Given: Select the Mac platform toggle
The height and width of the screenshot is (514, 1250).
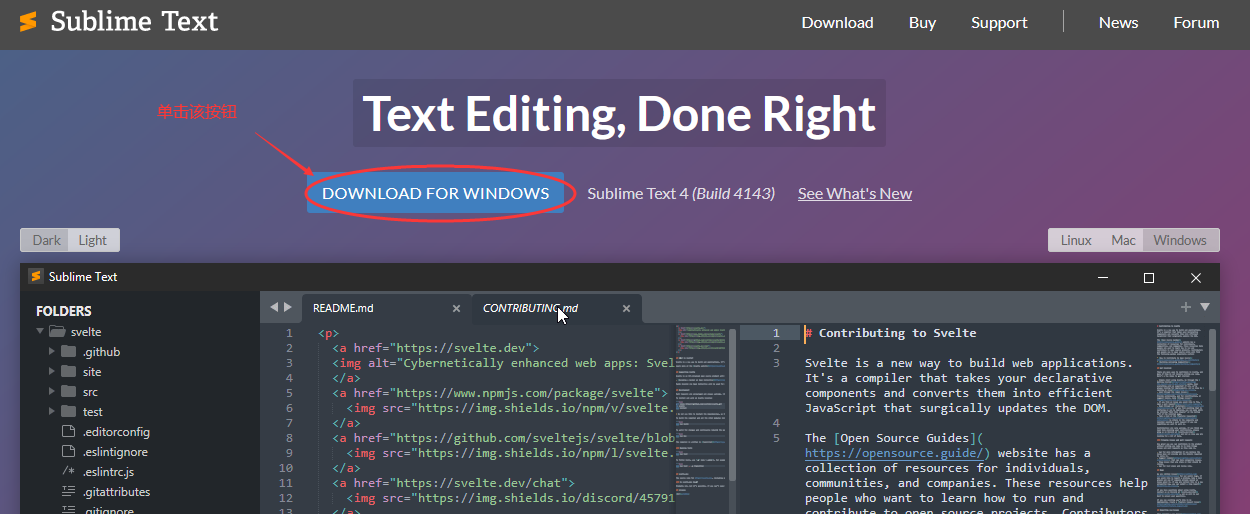Looking at the screenshot, I should (1123, 240).
